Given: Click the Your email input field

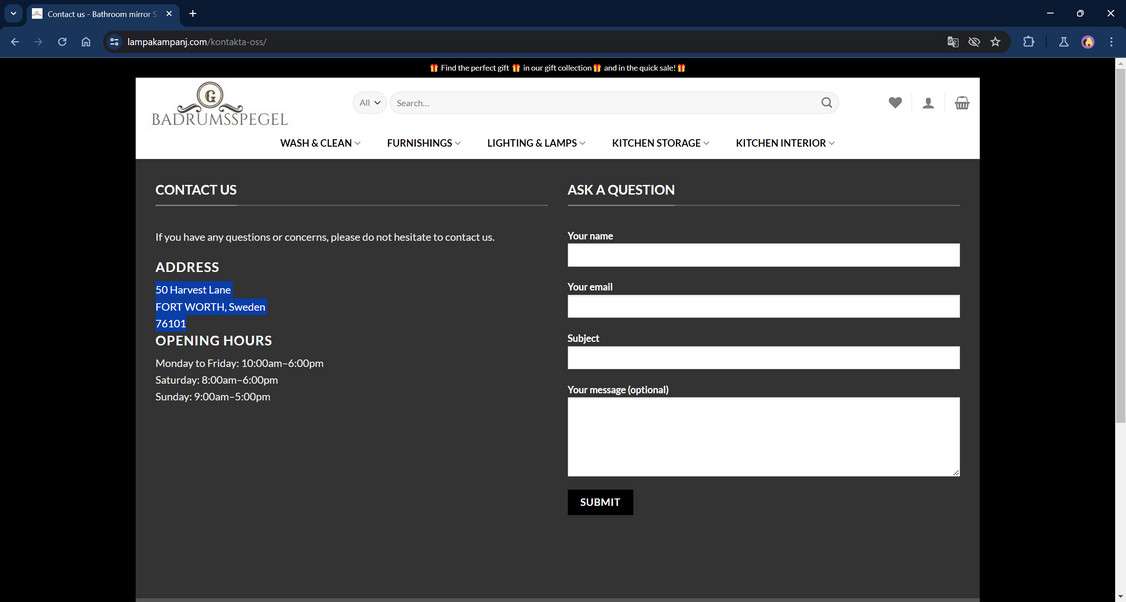Looking at the screenshot, I should tap(763, 306).
